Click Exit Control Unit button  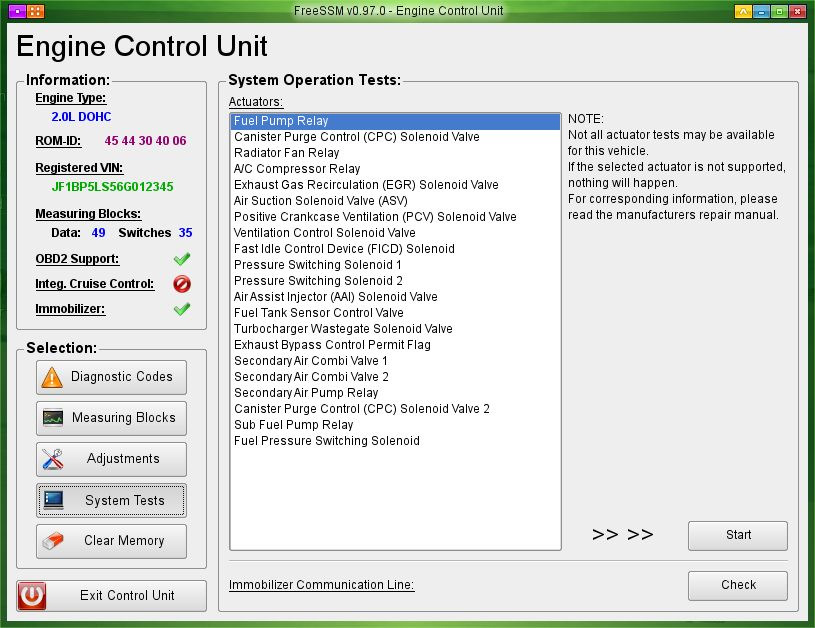111,596
